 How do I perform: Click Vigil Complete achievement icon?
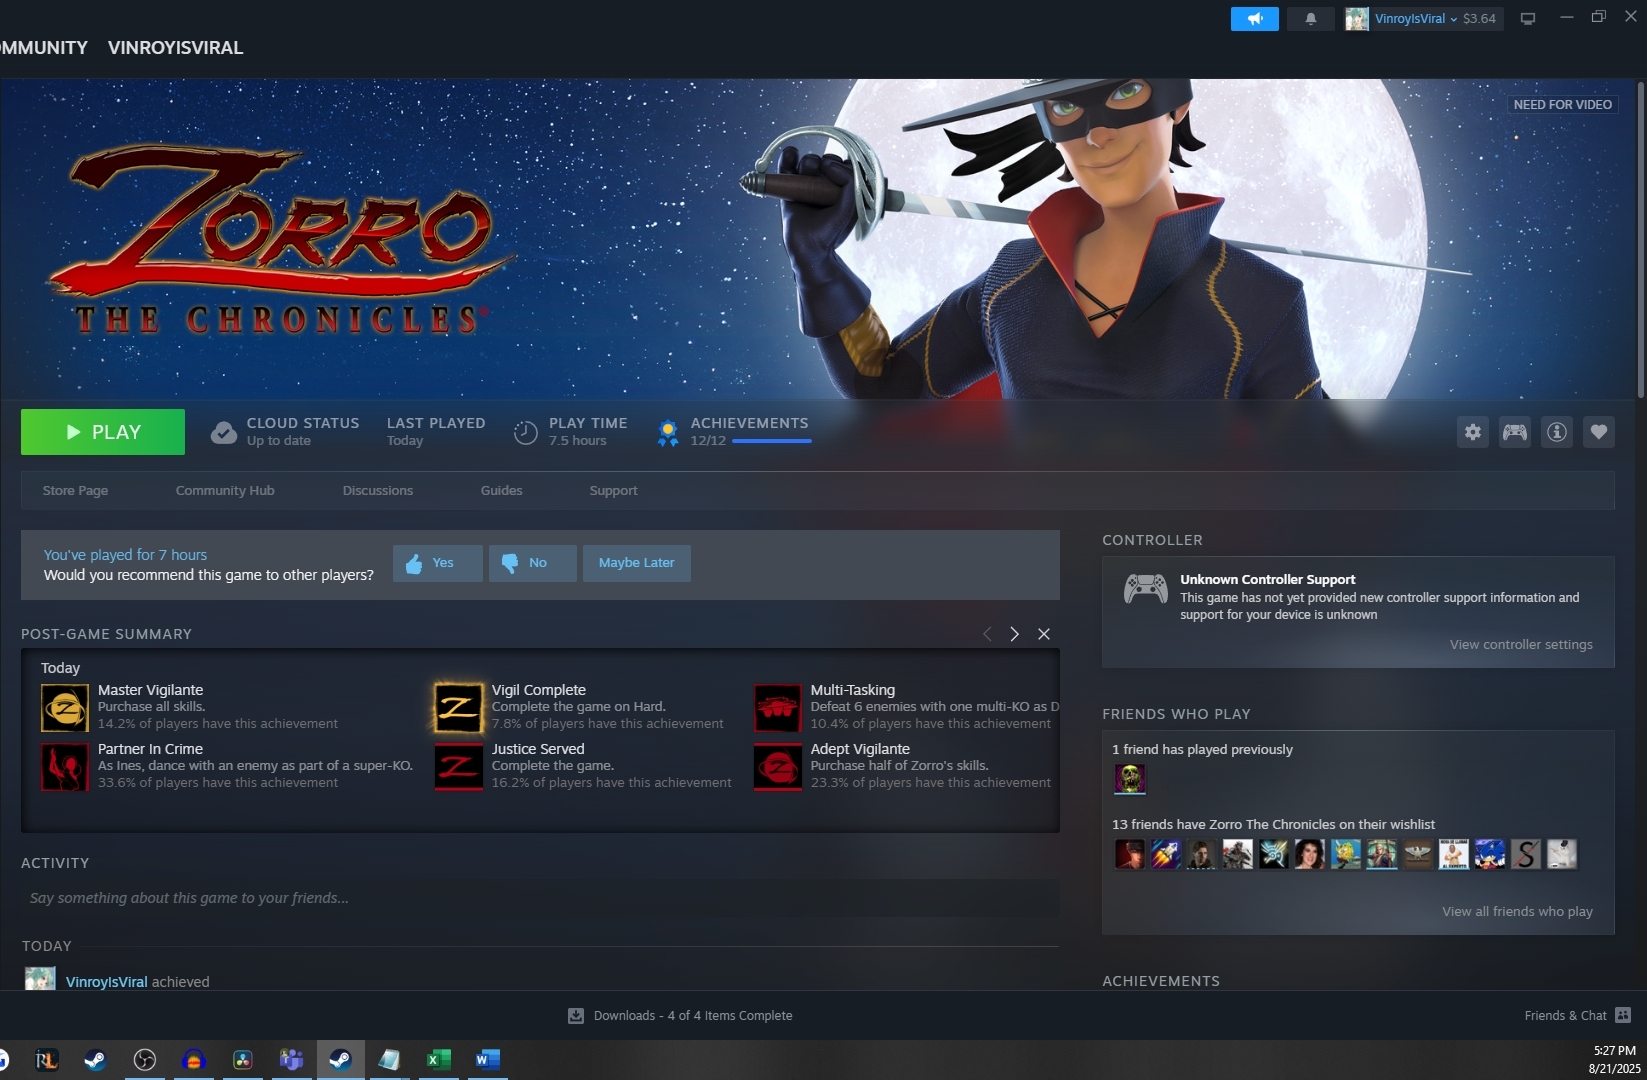point(458,708)
